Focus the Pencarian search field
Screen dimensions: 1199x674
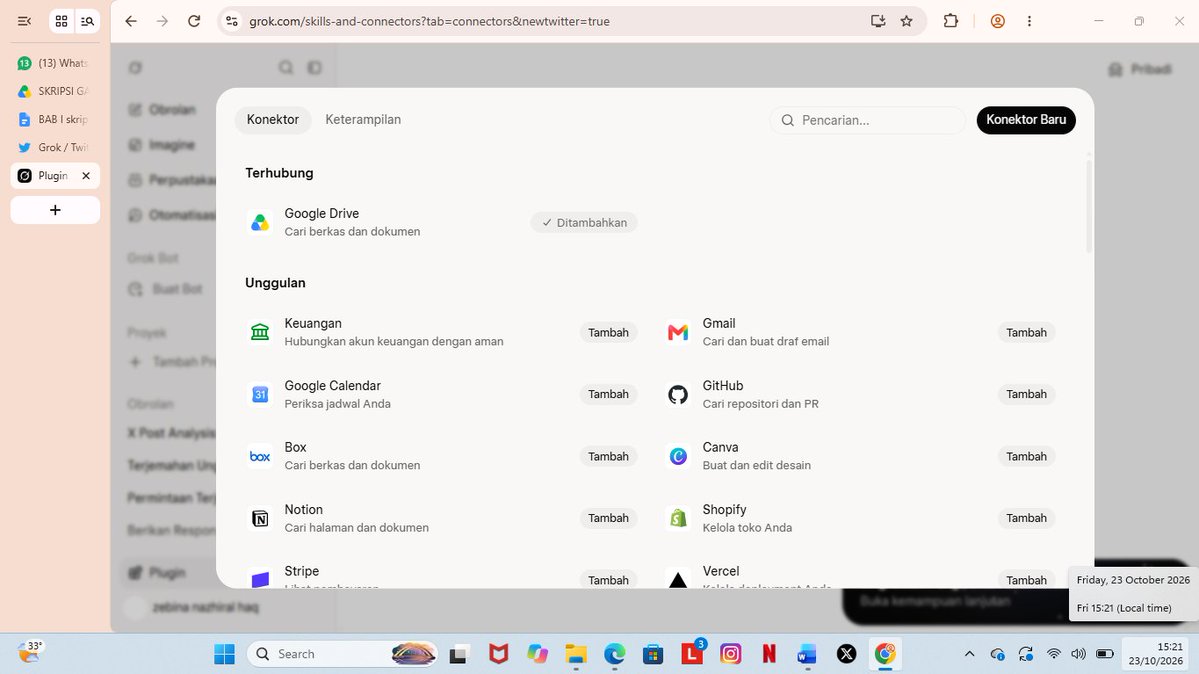pos(868,120)
